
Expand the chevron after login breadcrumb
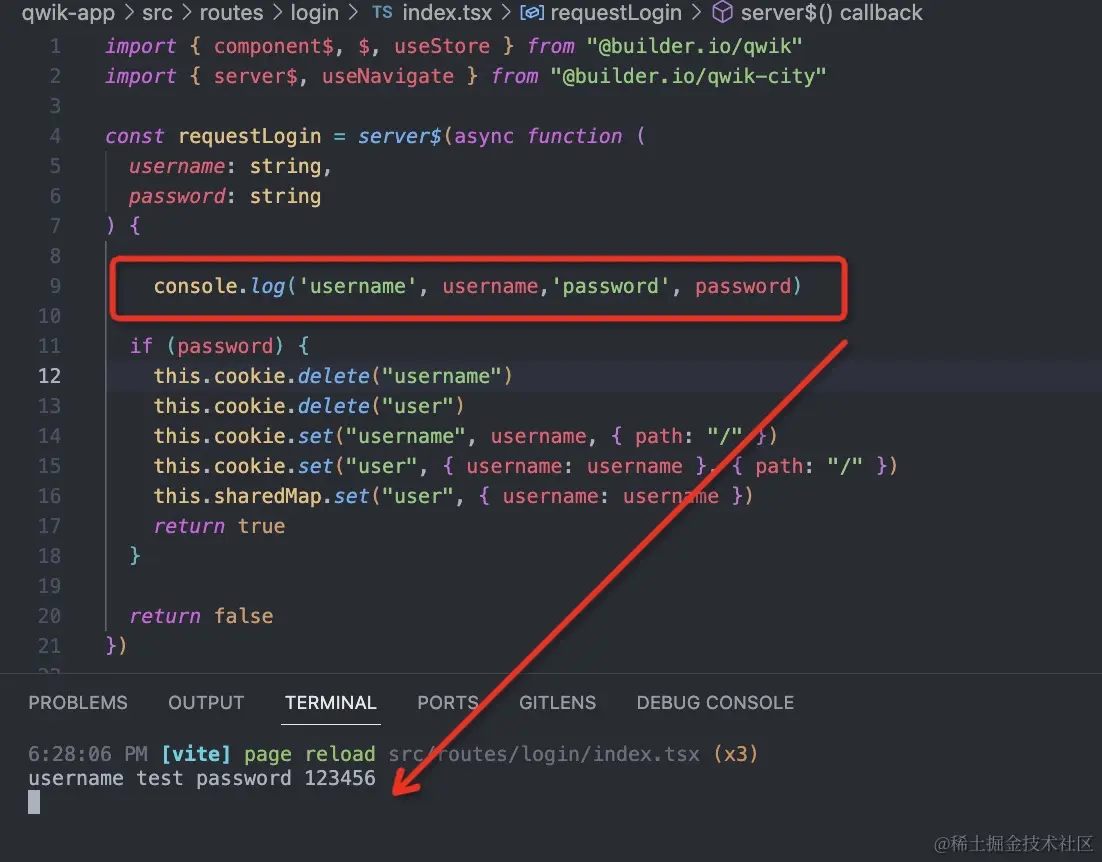[x=353, y=13]
